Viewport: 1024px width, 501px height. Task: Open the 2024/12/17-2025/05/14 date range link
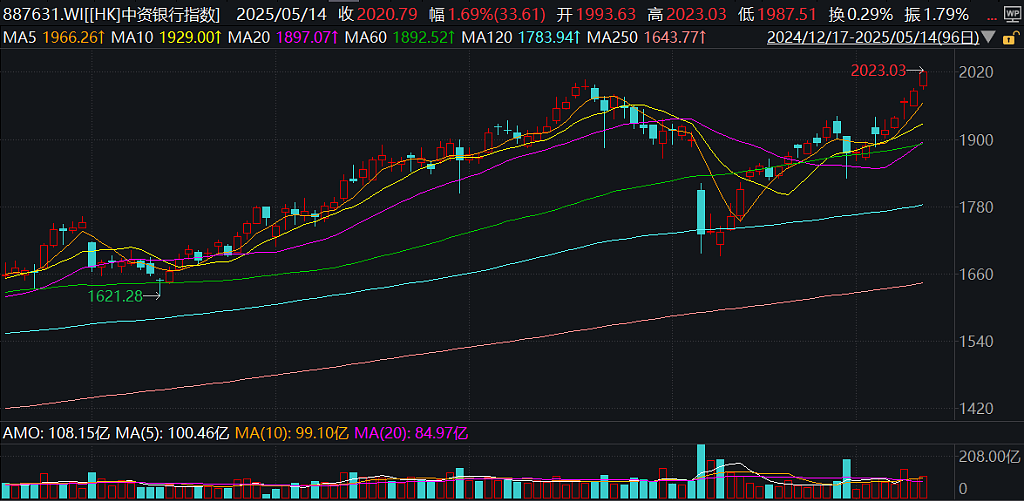[x=874, y=38]
